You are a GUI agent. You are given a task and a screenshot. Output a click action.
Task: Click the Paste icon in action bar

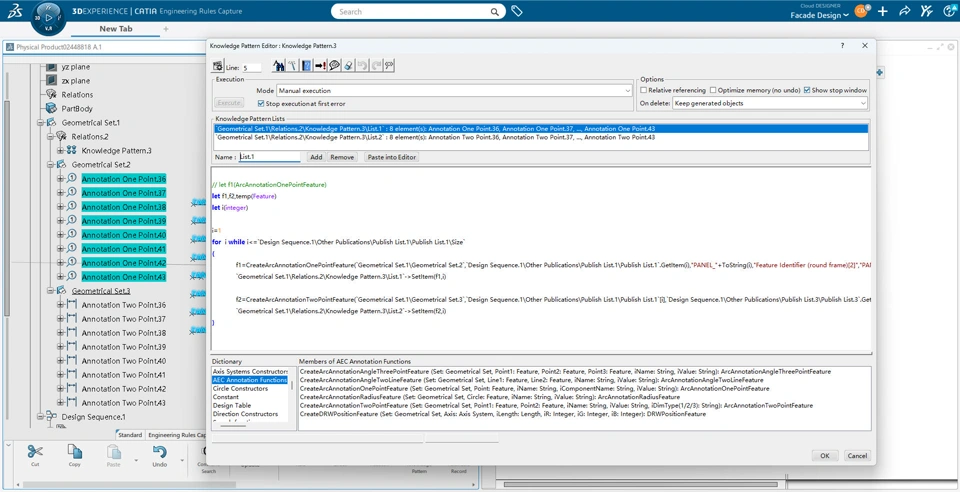coord(114,452)
